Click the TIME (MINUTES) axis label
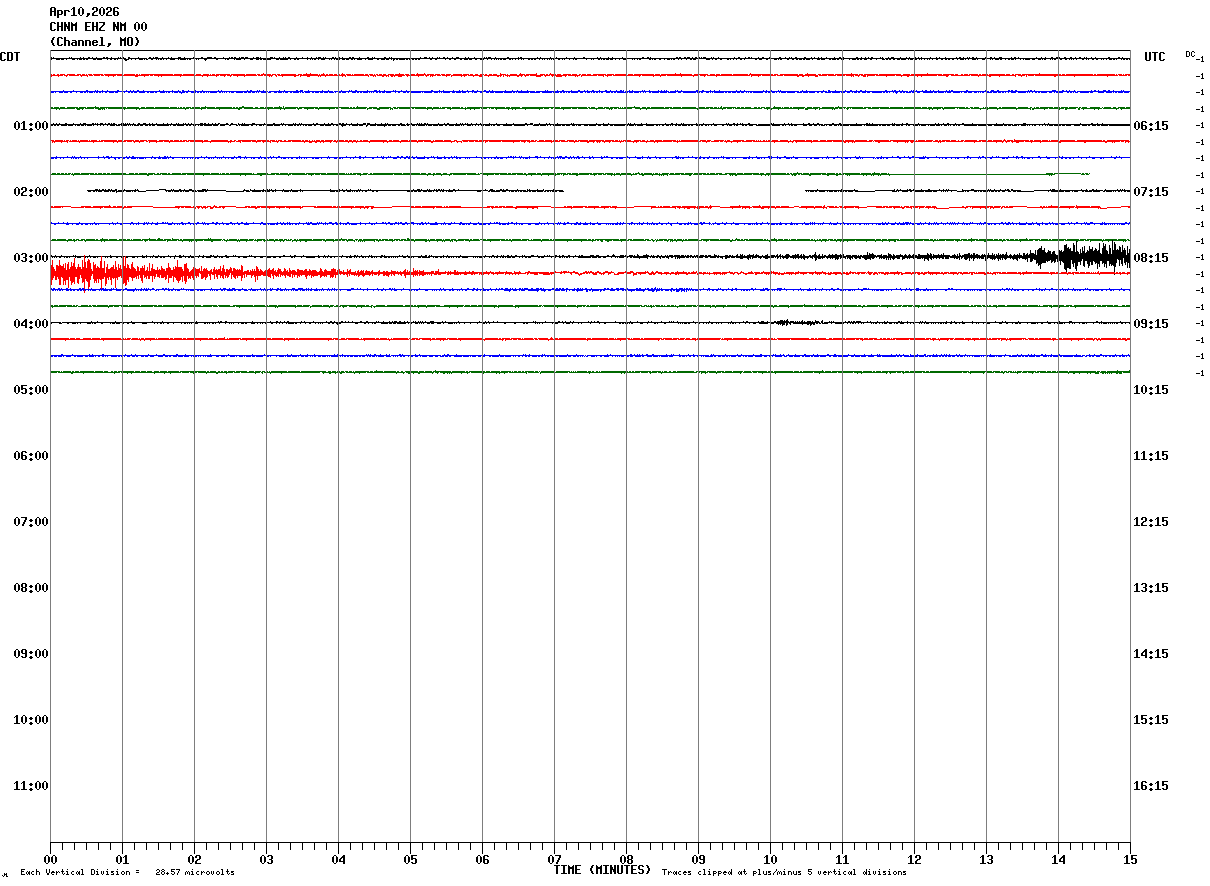The width and height of the screenshot is (1210, 886). 602,870
